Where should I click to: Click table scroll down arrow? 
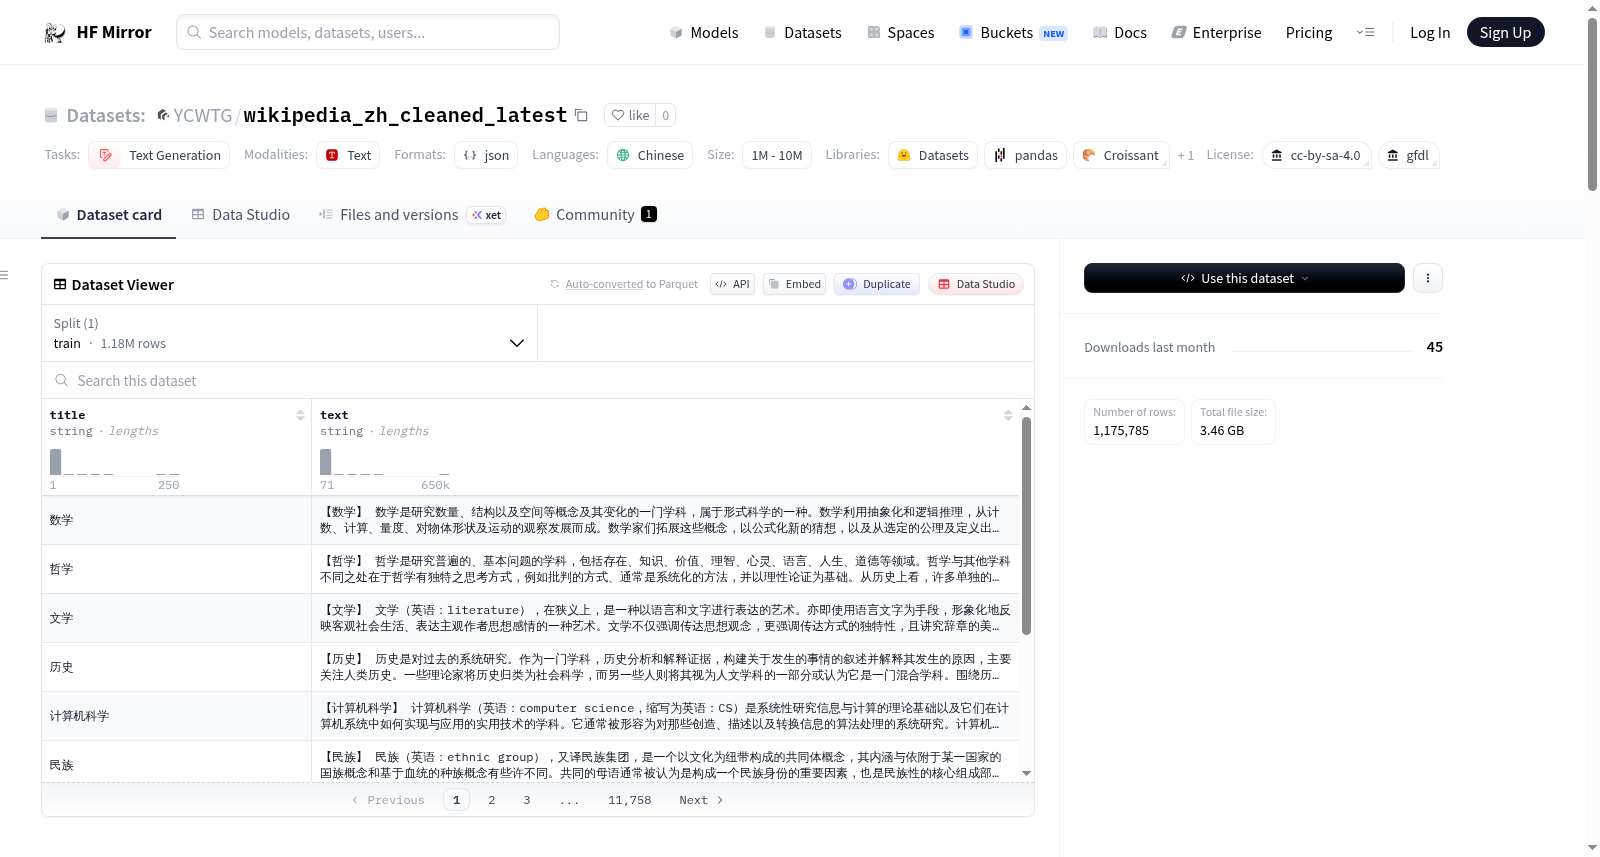(1026, 774)
